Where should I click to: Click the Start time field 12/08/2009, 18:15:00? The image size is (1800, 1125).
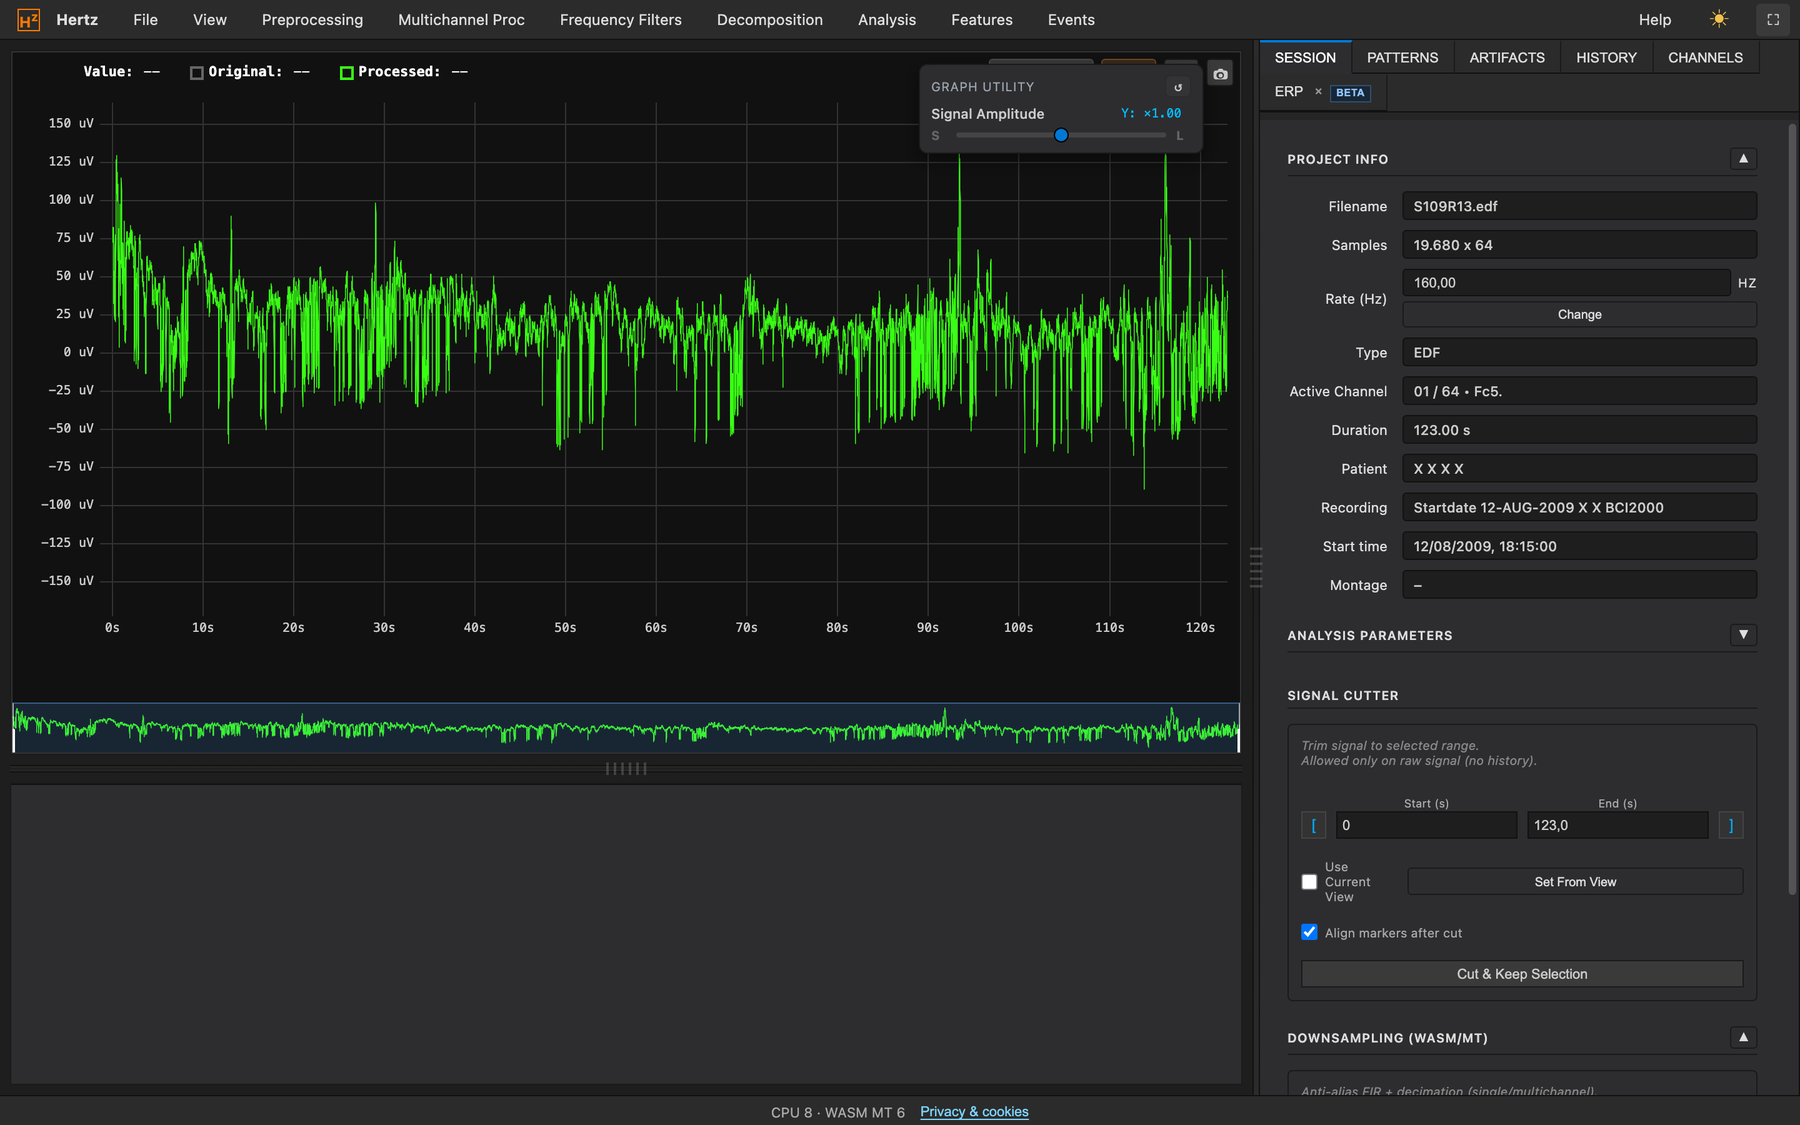[x=1579, y=546]
